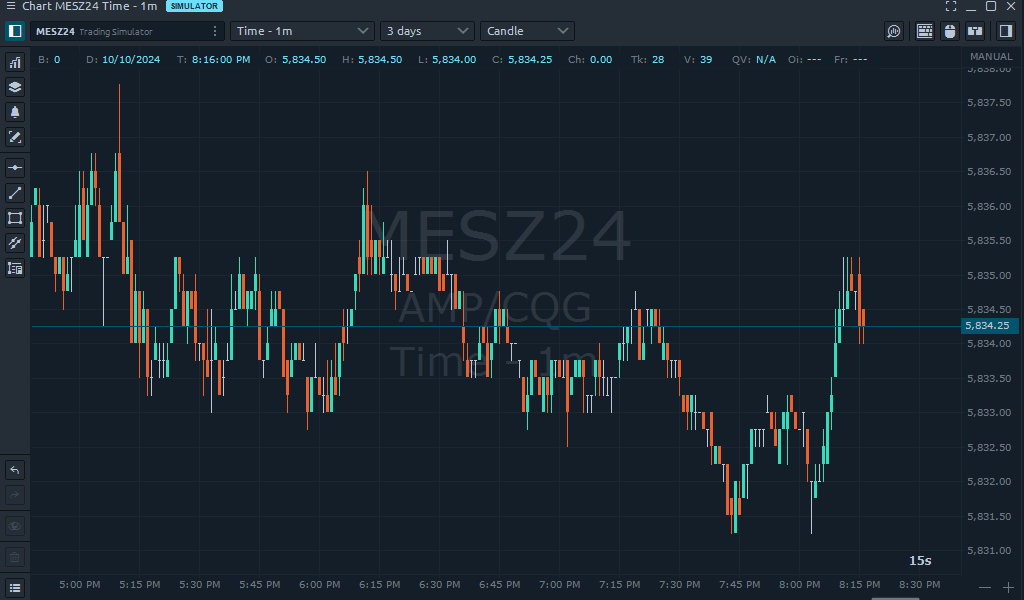This screenshot has height=600, width=1024.
Task: Open the volume analysis magnifier icon
Action: [x=894, y=31]
